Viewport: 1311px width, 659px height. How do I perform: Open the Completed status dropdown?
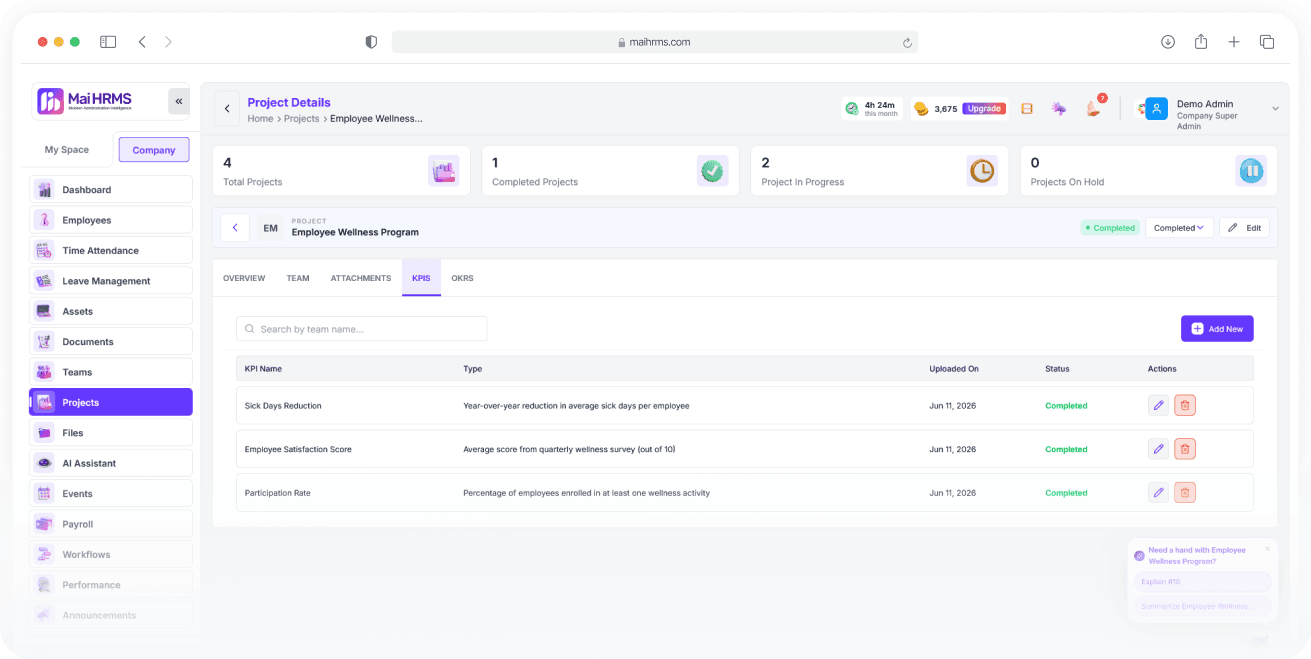point(1179,228)
